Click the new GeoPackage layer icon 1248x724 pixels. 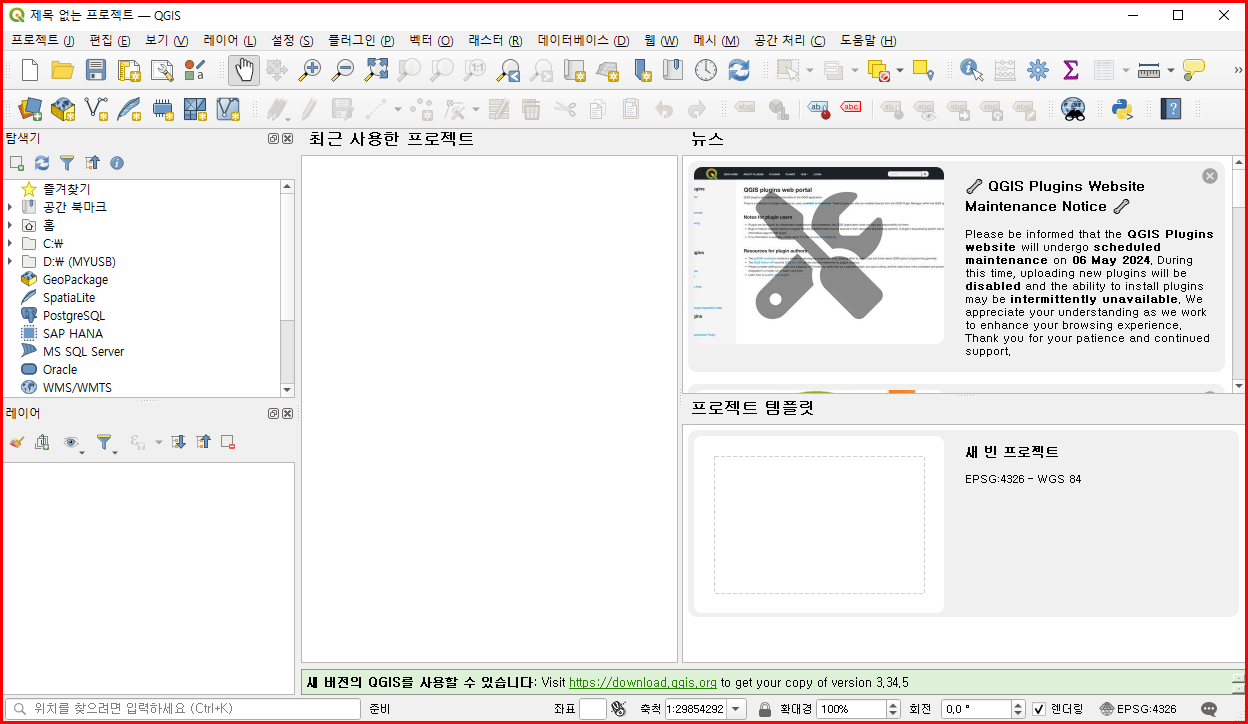(63, 108)
